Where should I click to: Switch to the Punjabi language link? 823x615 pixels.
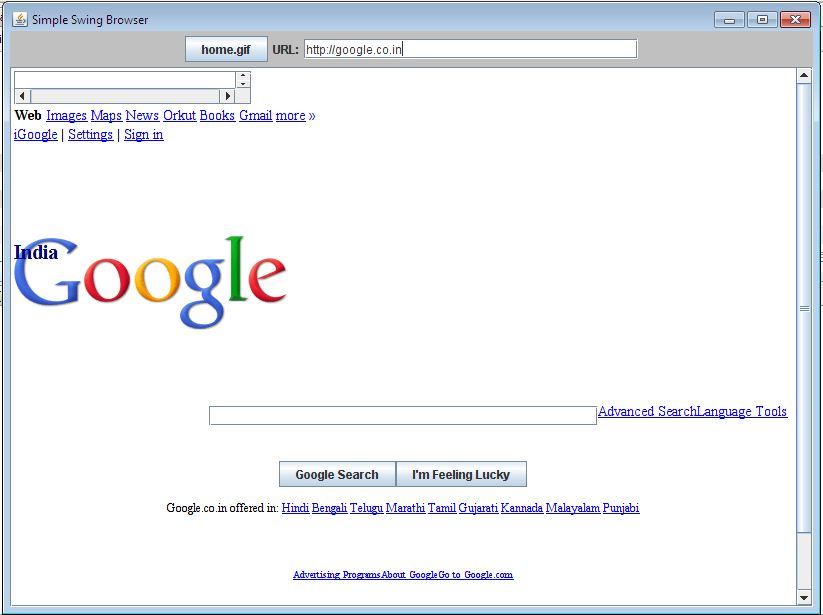(x=621, y=508)
